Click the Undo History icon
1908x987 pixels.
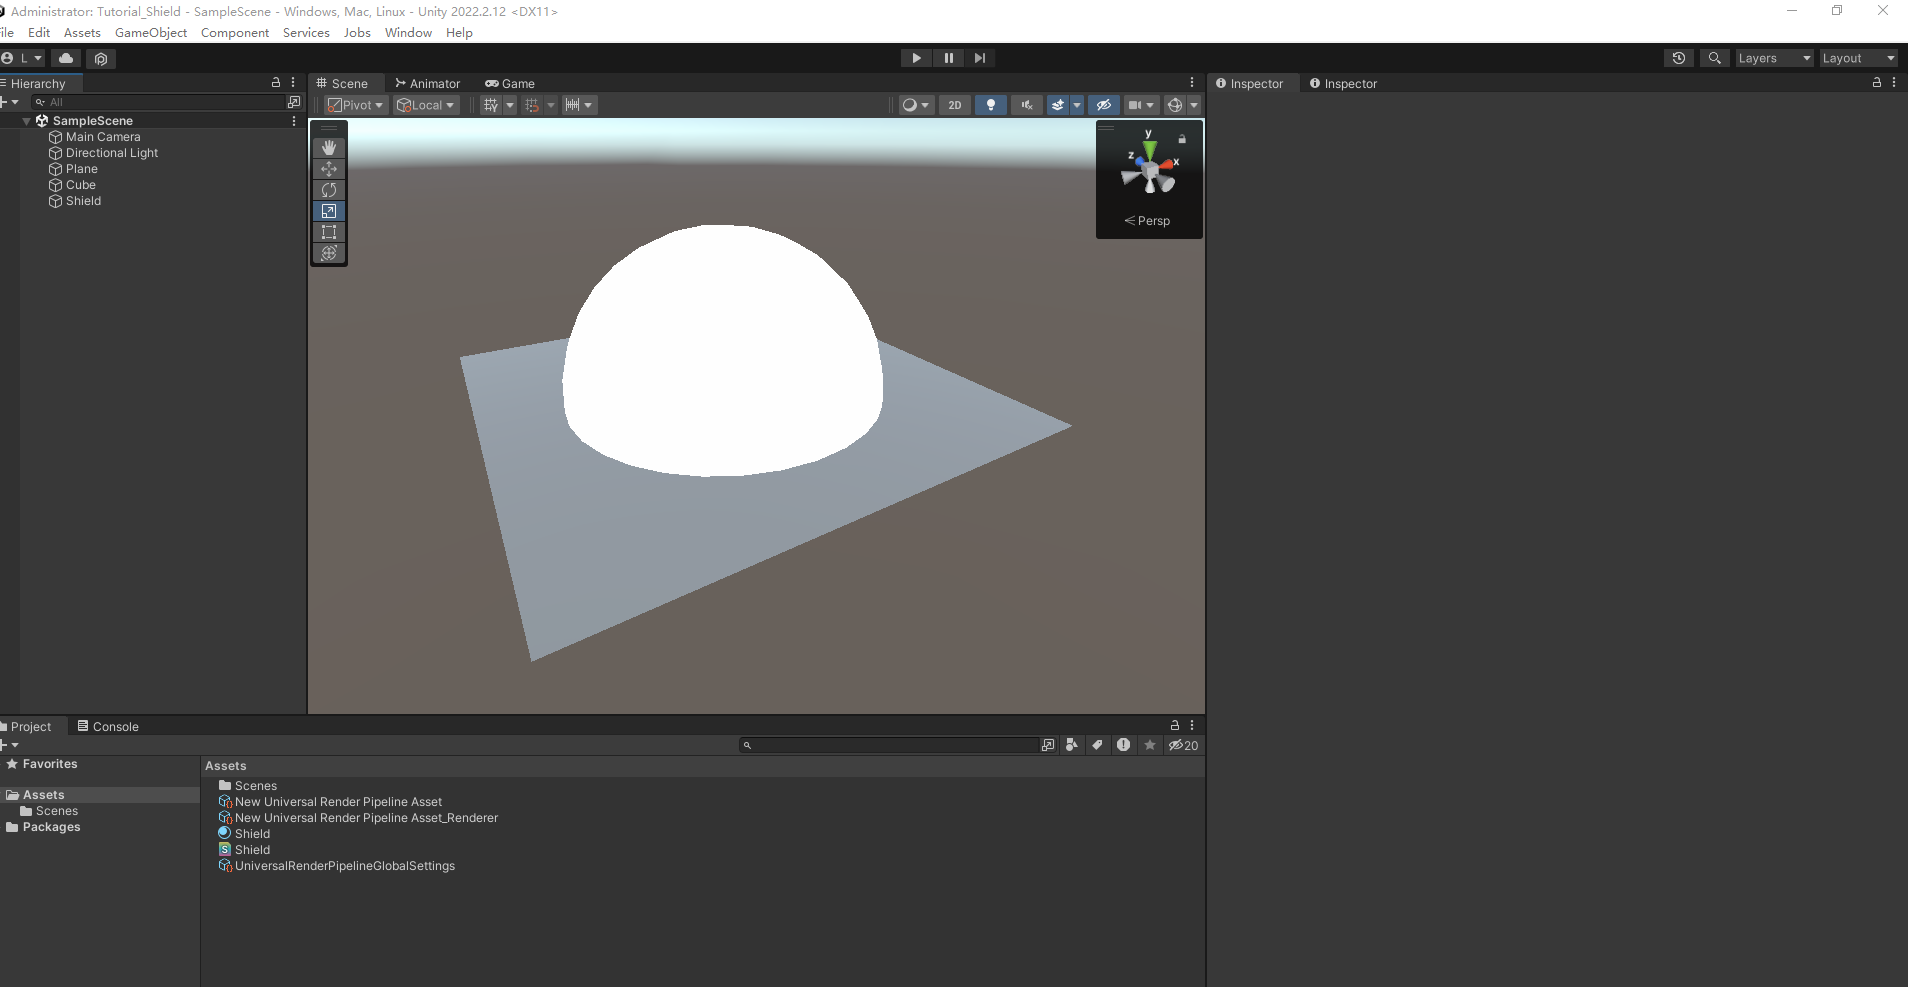[1679, 58]
